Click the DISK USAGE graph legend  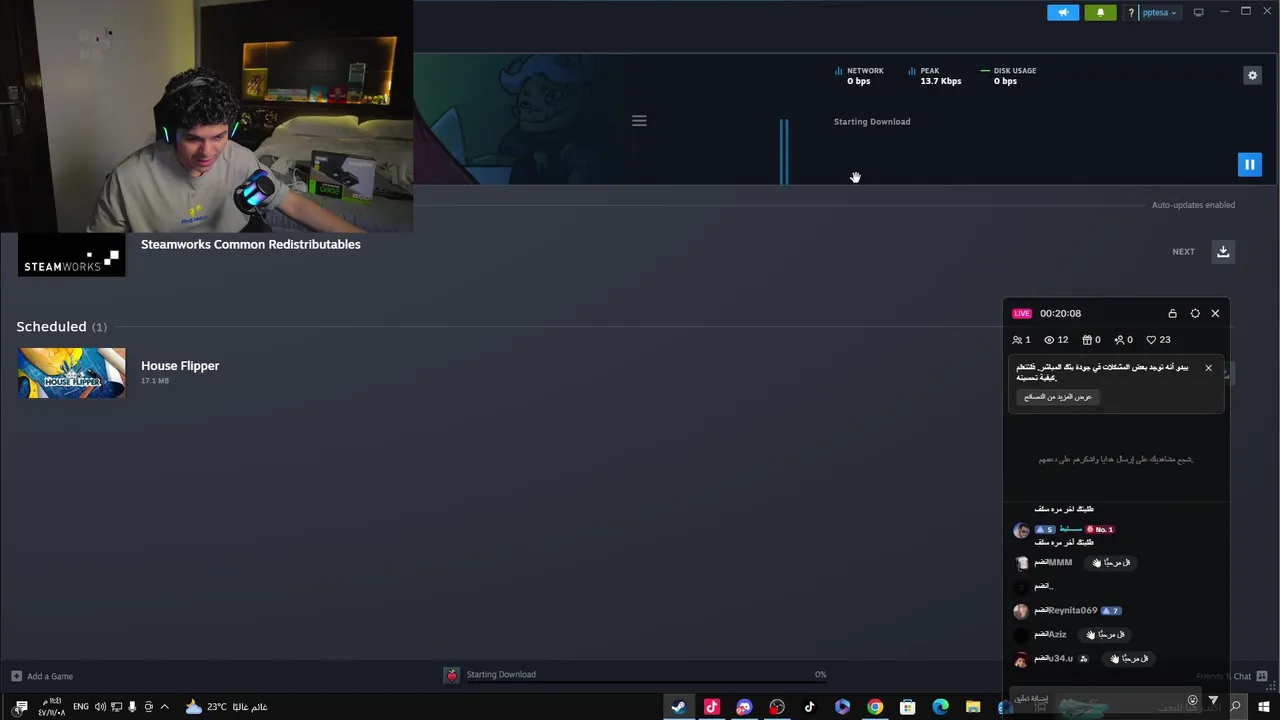pos(1008,76)
